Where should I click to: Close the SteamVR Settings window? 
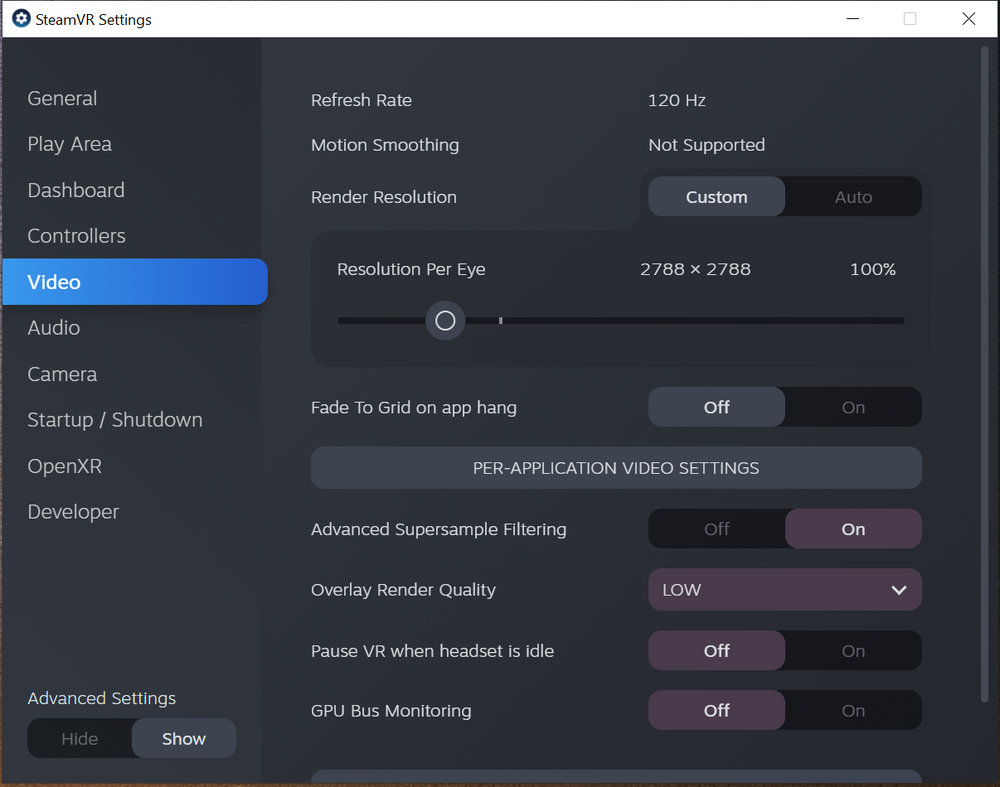968,19
